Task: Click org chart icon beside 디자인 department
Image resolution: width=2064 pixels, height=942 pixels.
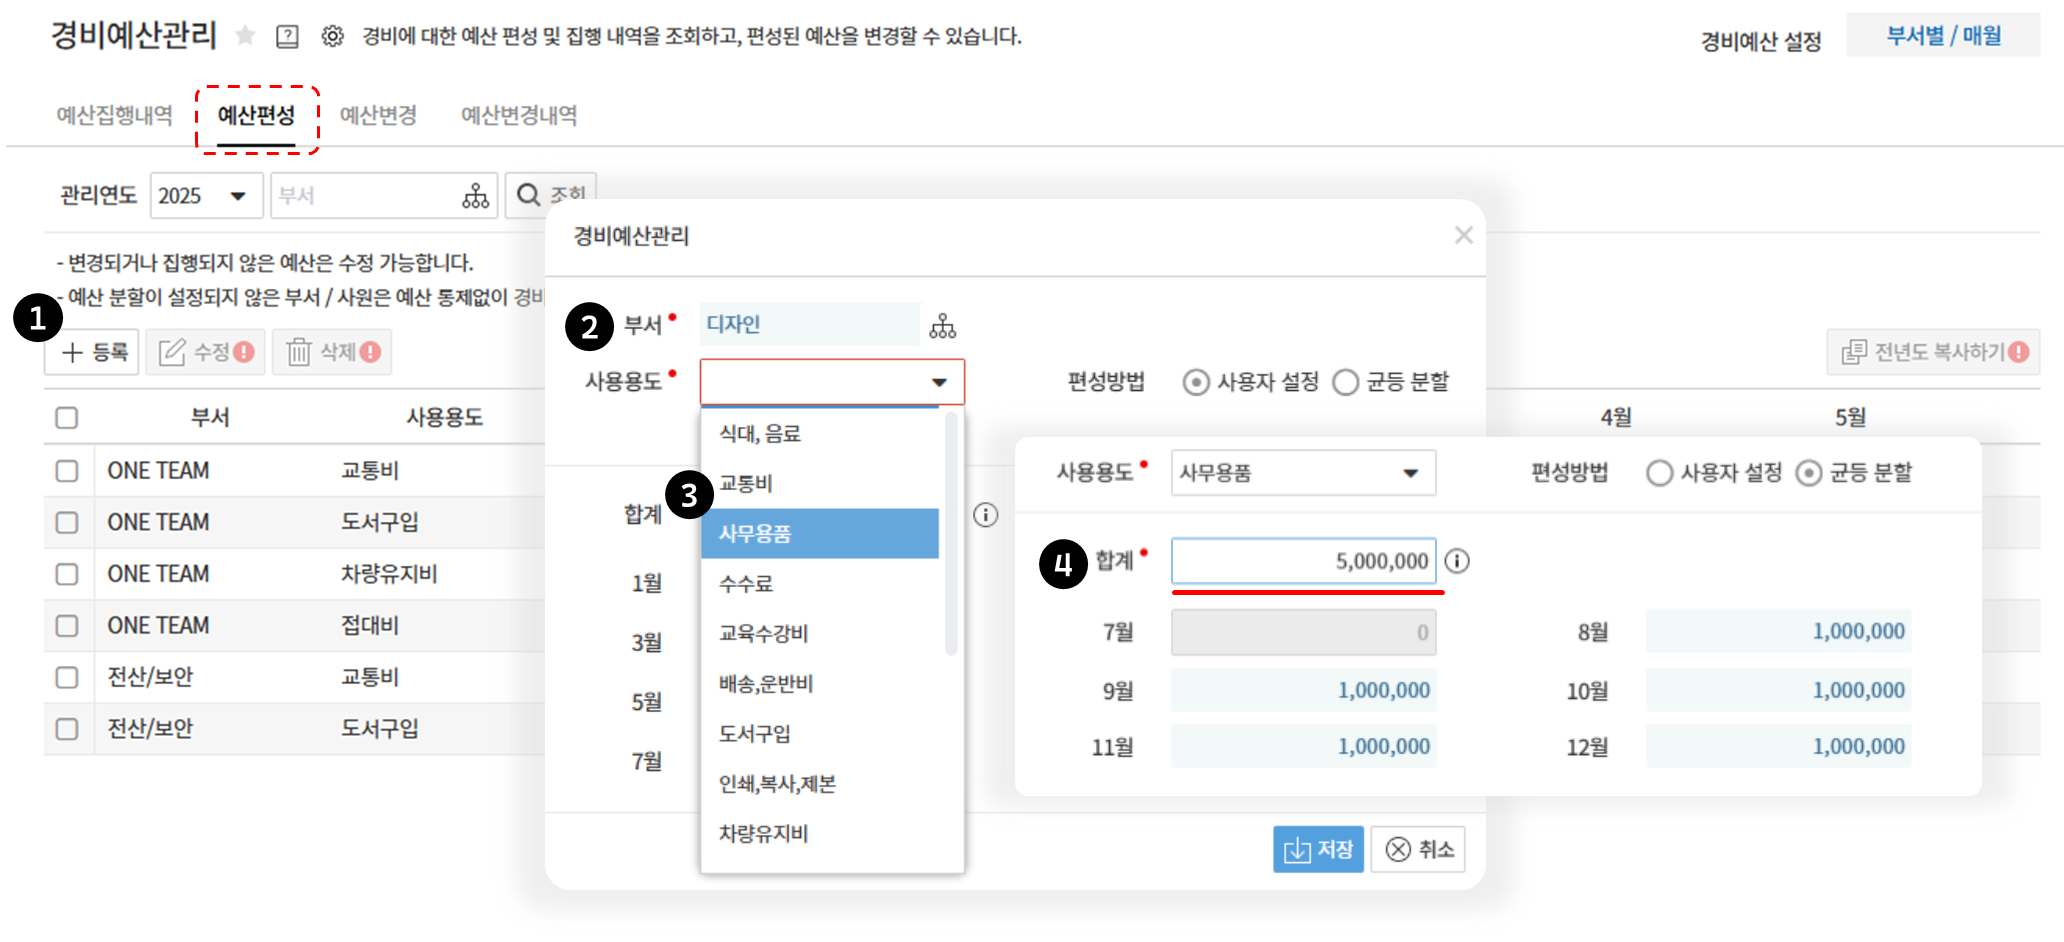Action: (x=942, y=326)
